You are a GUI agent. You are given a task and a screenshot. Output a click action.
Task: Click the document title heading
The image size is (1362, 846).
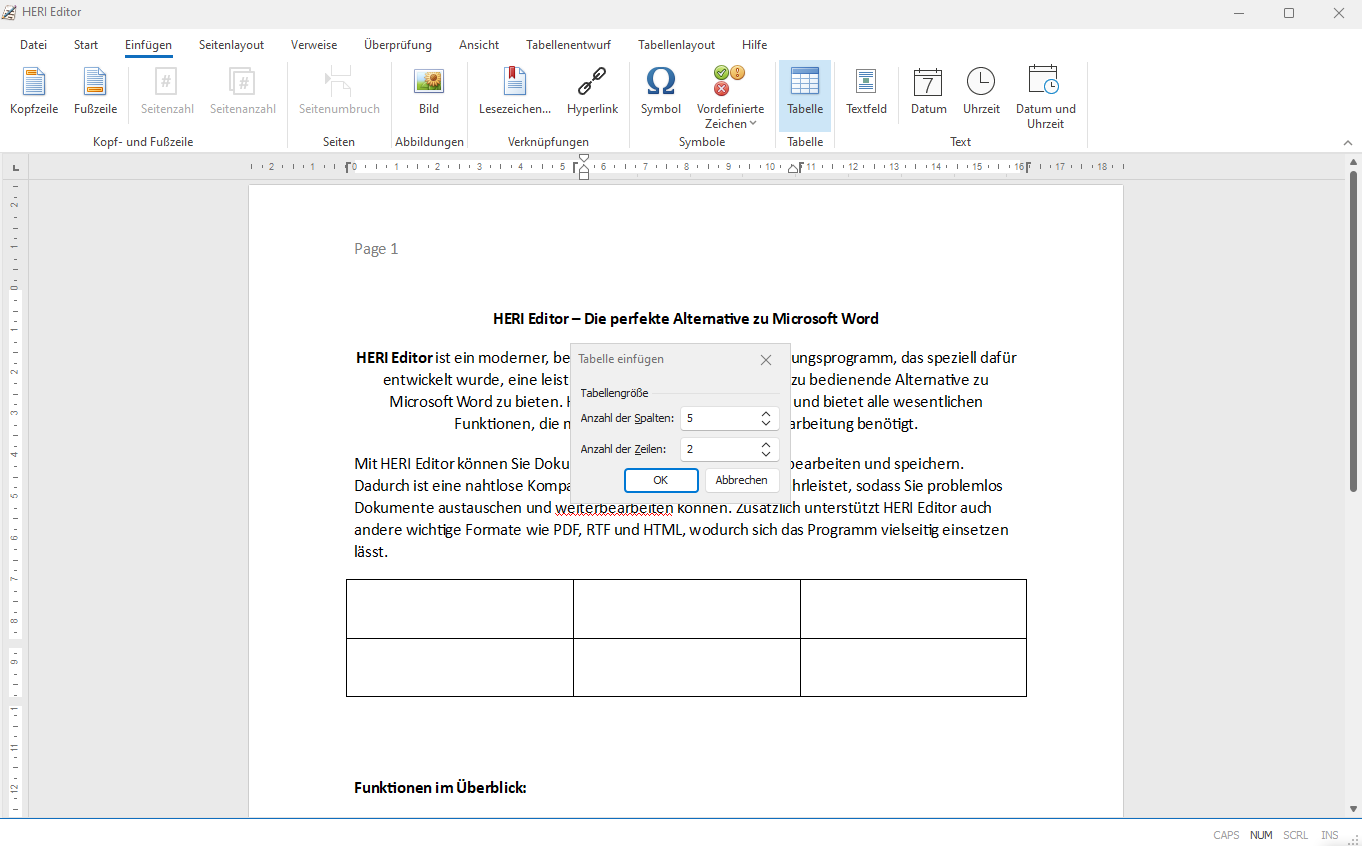point(686,319)
